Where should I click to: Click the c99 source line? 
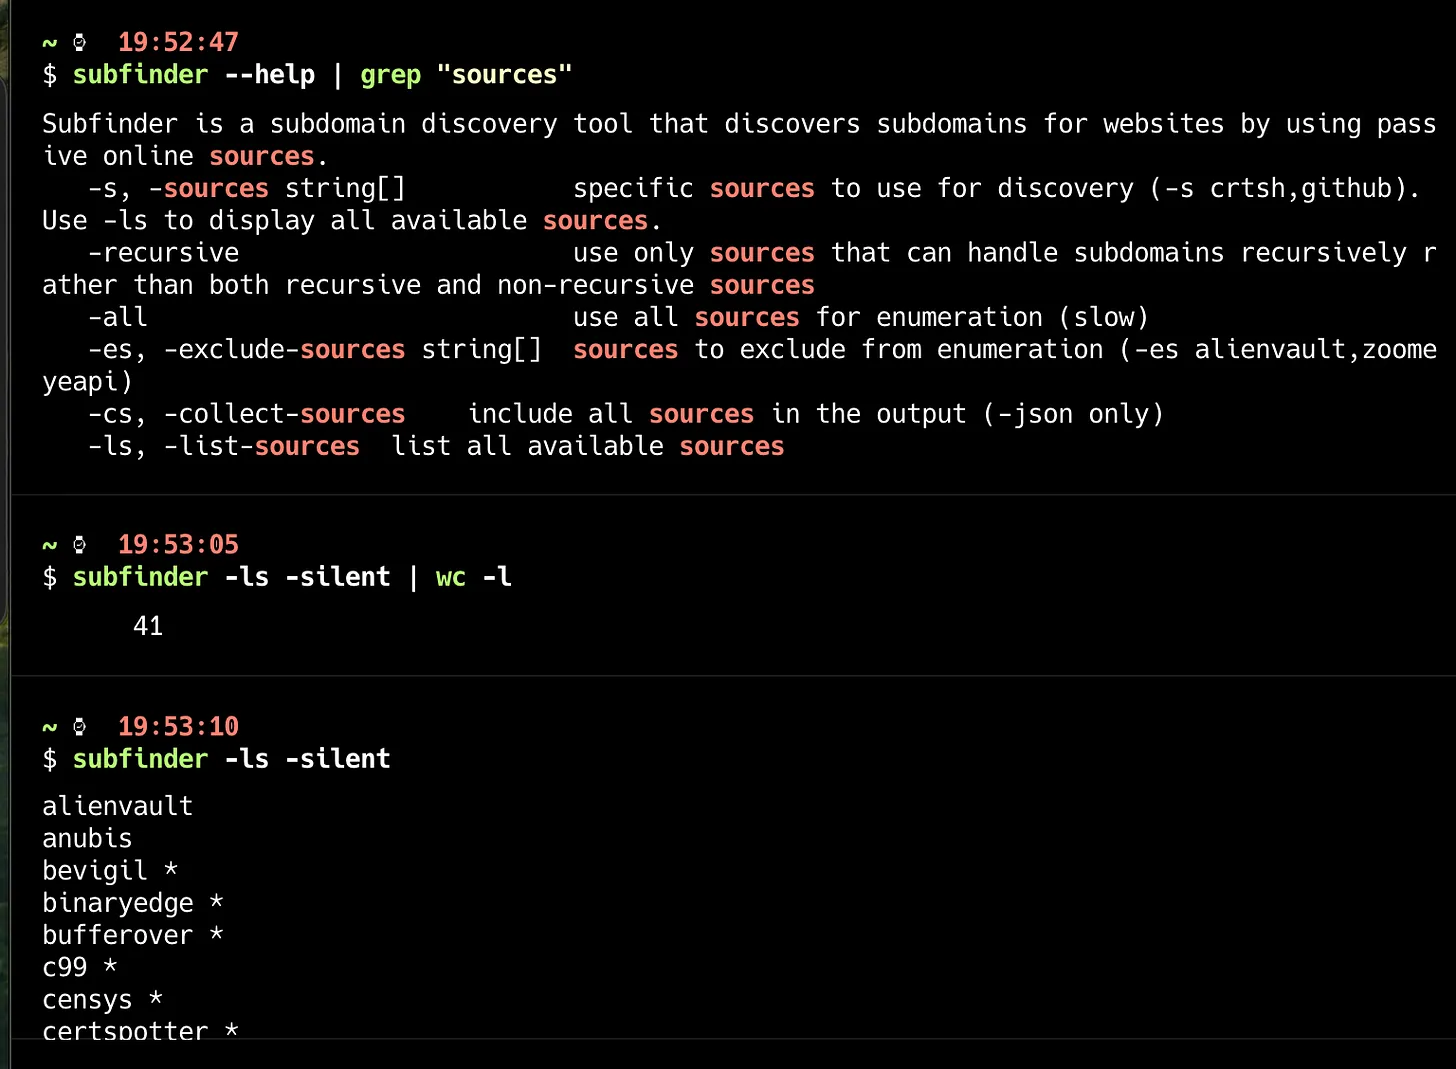[x=80, y=967]
